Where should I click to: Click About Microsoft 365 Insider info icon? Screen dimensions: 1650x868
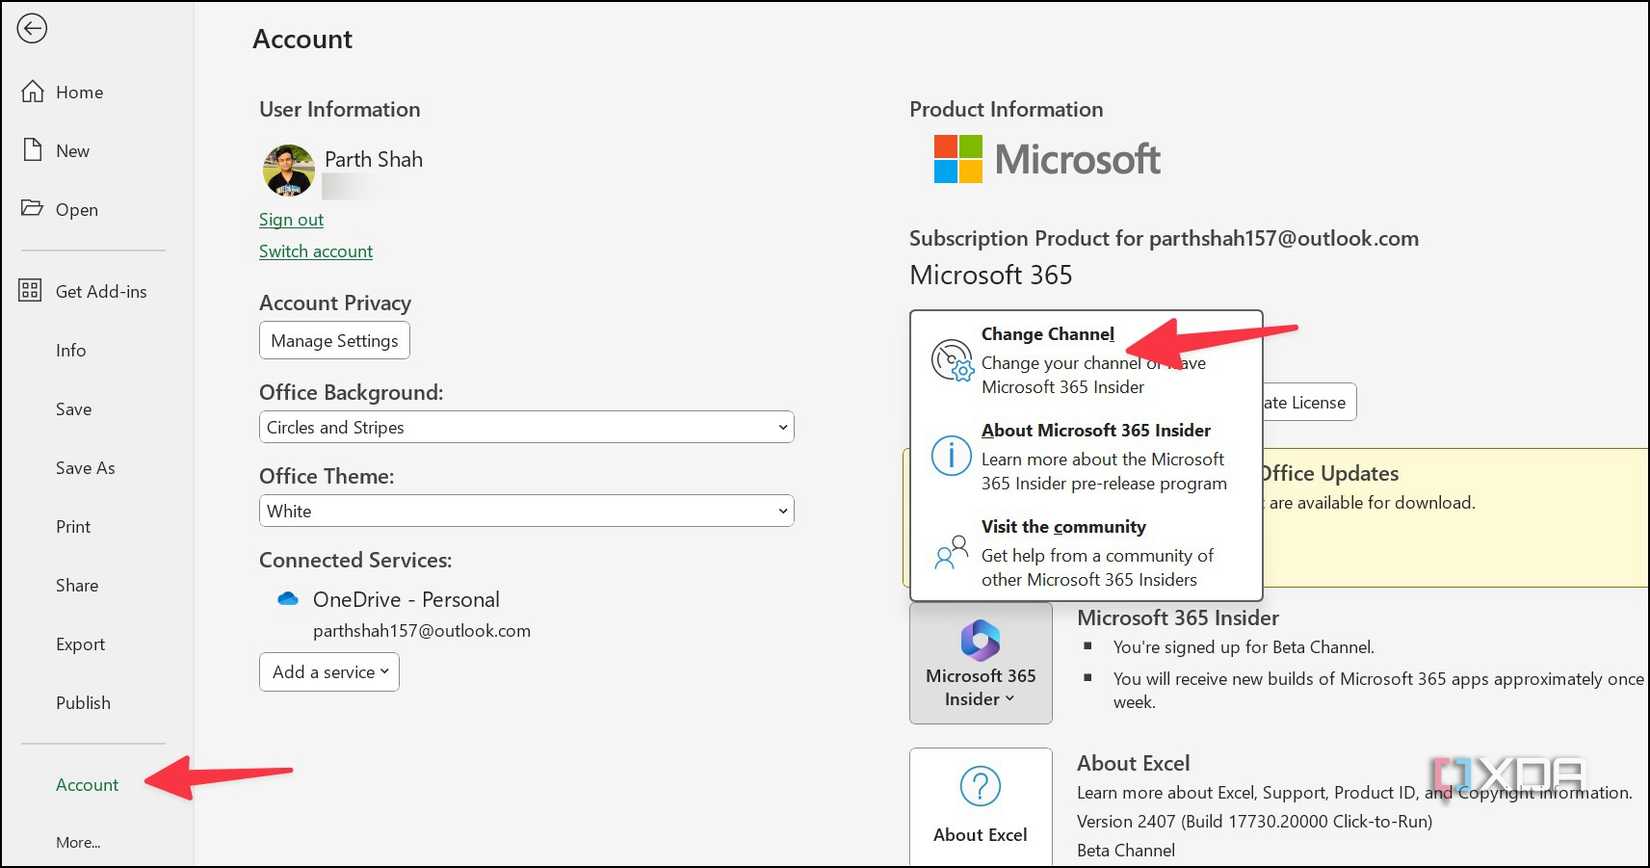(x=951, y=456)
